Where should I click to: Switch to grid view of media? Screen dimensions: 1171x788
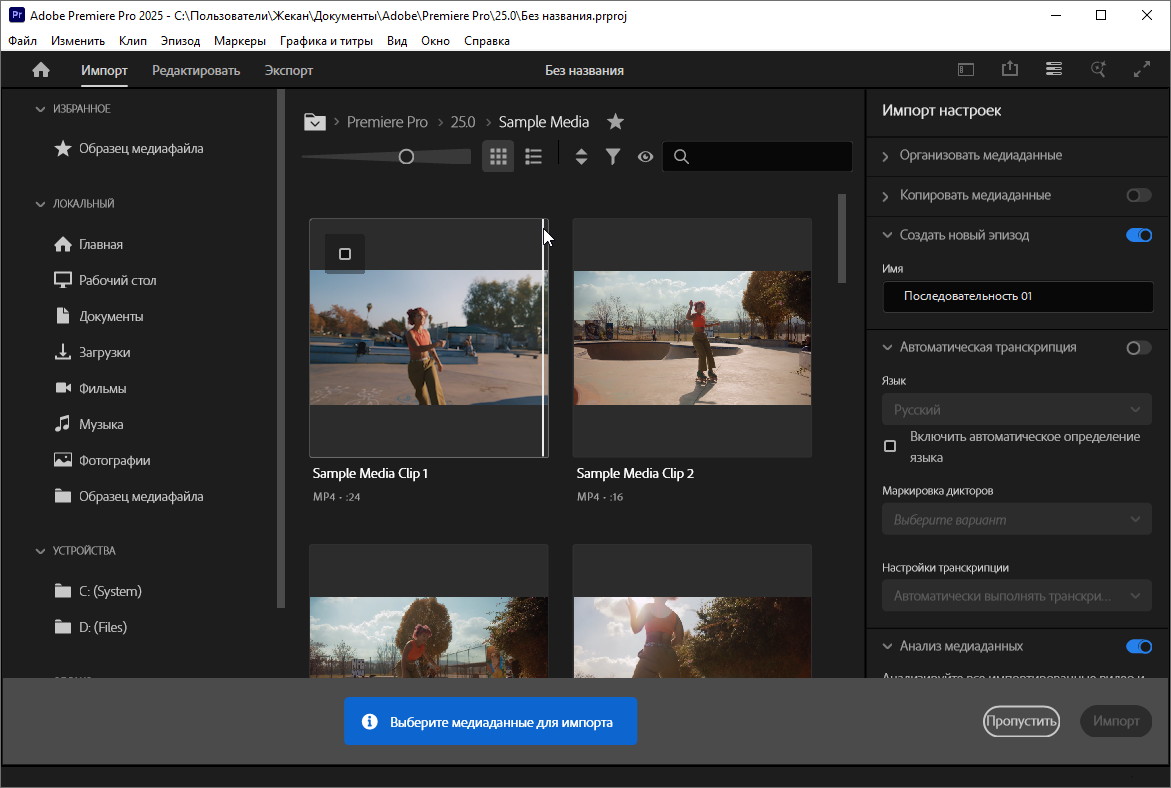498,156
